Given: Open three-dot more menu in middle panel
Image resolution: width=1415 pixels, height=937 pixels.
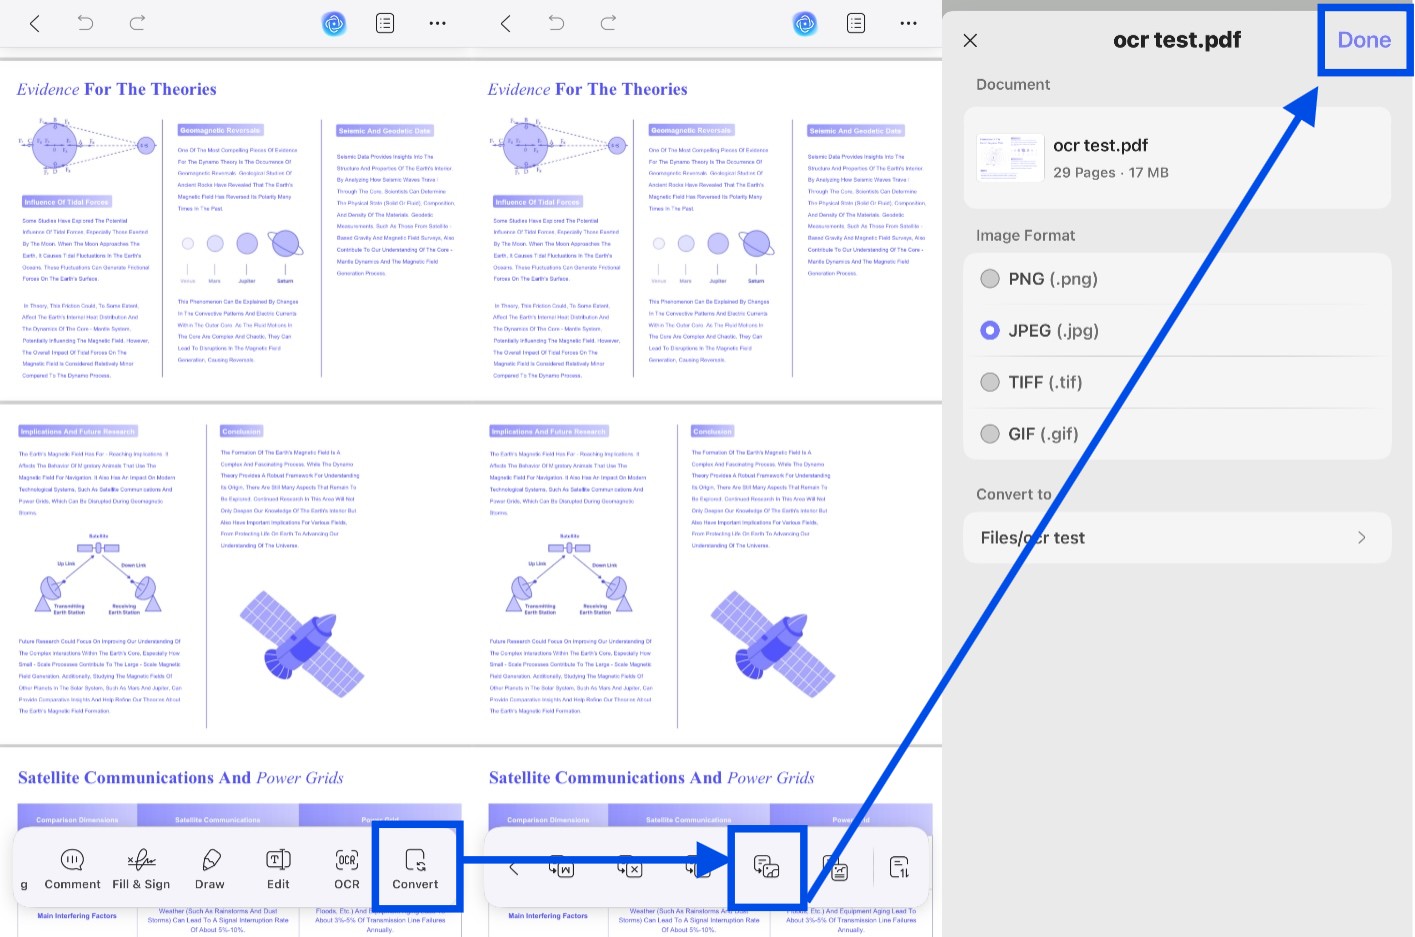Looking at the screenshot, I should coord(908,23).
